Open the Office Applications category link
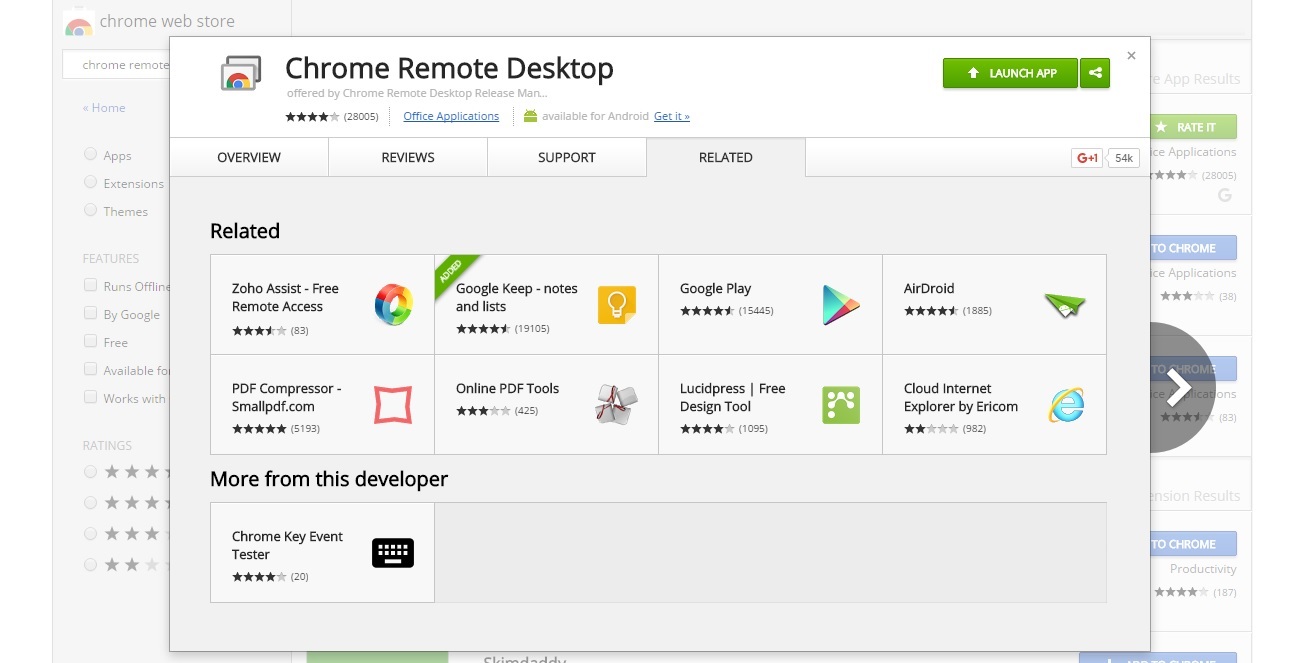The image size is (1313, 663). [x=451, y=116]
